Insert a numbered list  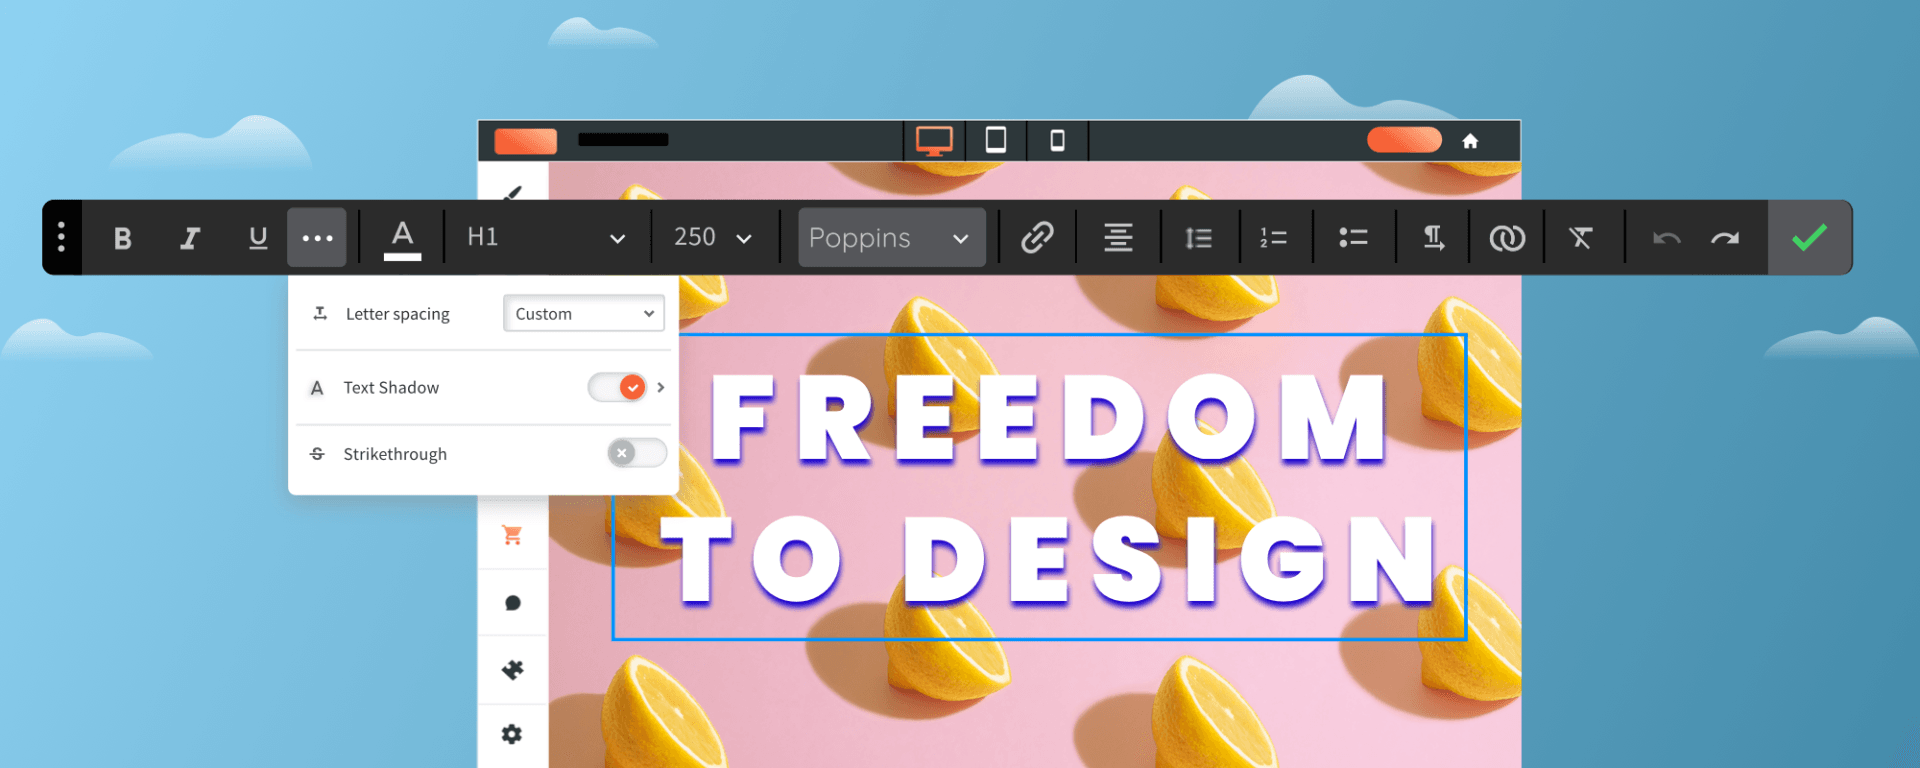(x=1273, y=238)
